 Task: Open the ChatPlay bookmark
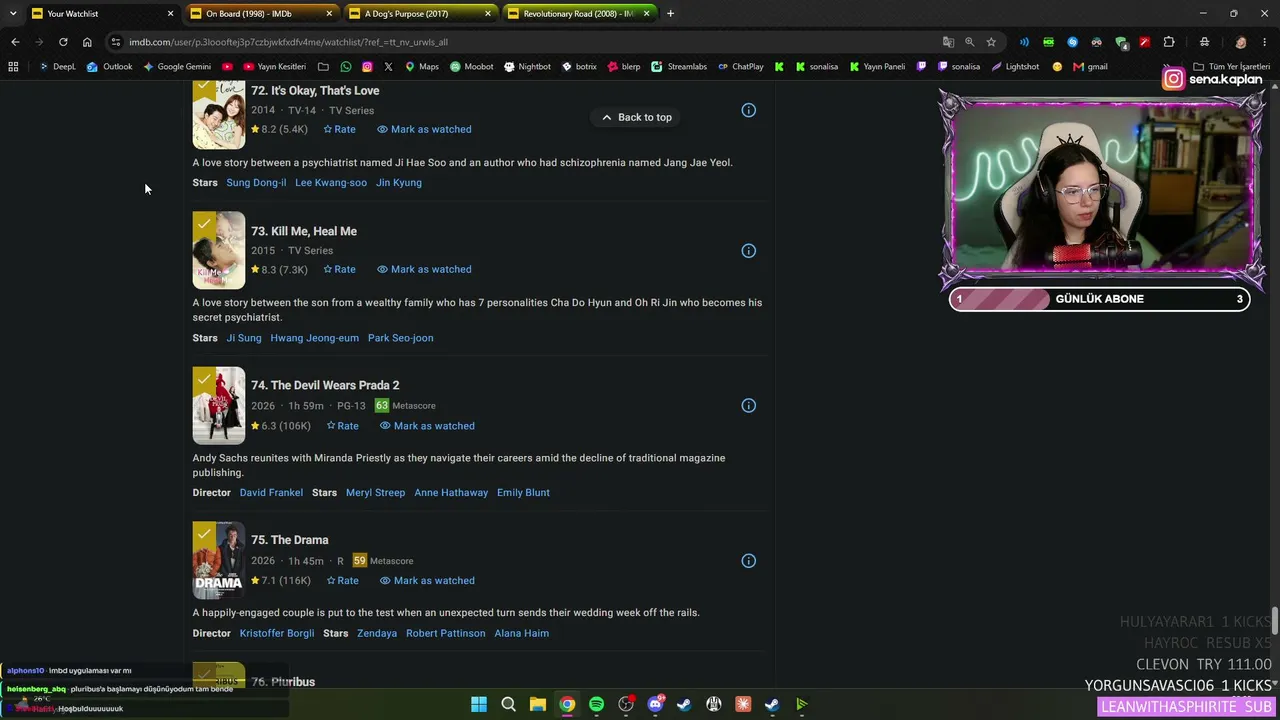point(741,67)
